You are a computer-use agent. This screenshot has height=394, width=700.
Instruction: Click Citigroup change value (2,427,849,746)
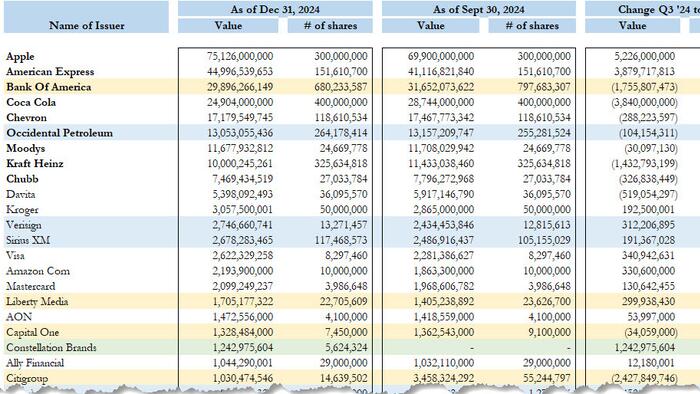coord(645,378)
